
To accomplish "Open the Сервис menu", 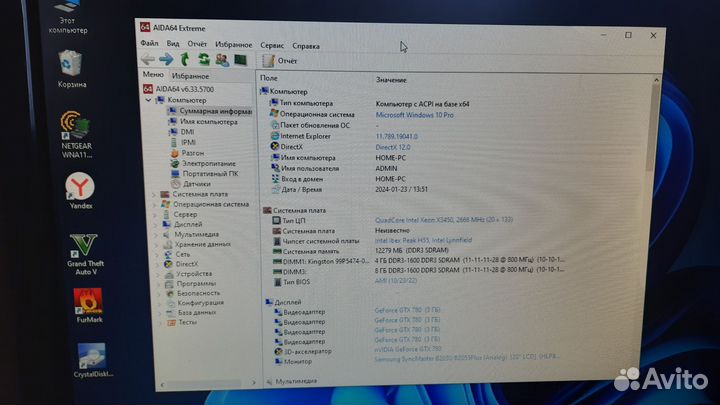I will pyautogui.click(x=271, y=45).
